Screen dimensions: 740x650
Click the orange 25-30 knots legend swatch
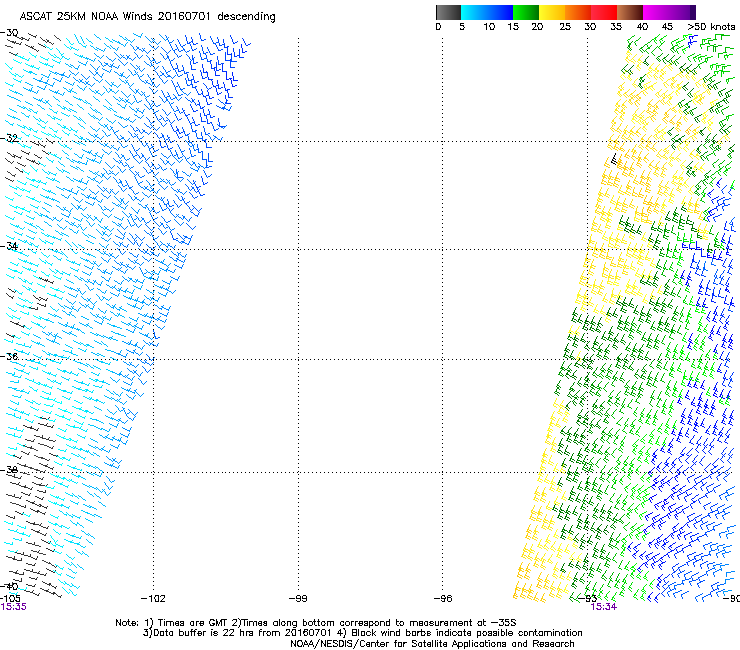coord(578,12)
